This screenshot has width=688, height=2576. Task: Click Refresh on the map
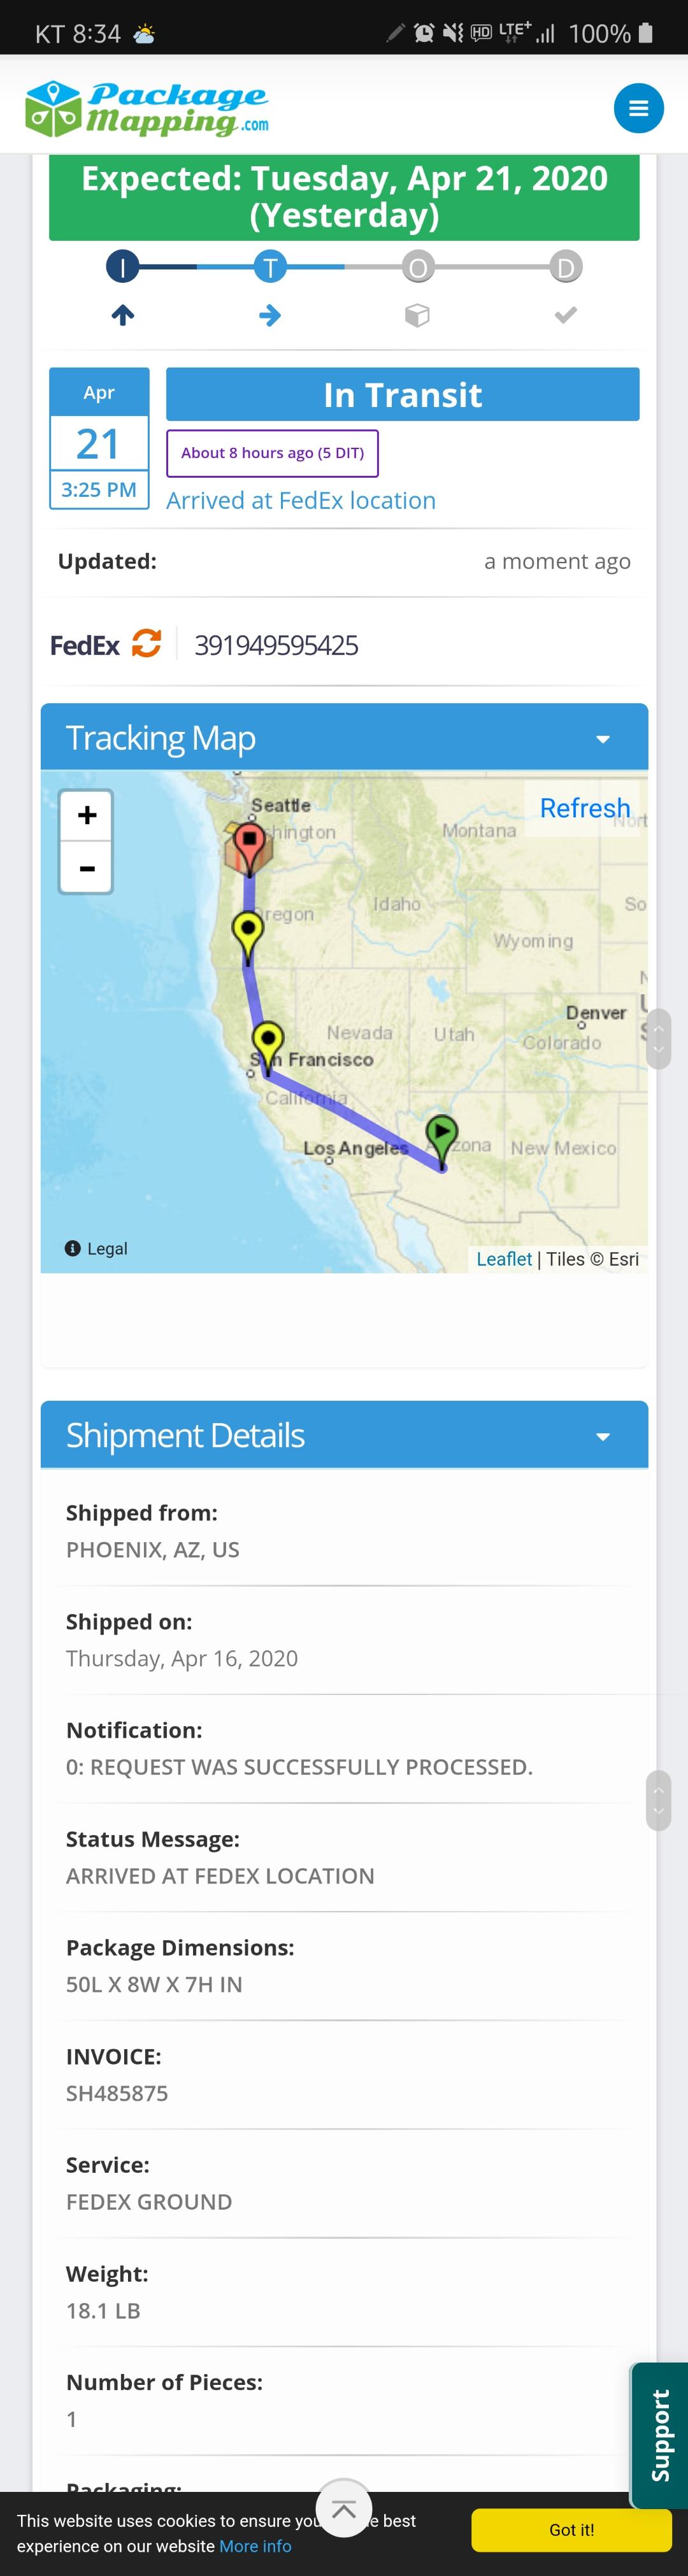[x=585, y=807]
